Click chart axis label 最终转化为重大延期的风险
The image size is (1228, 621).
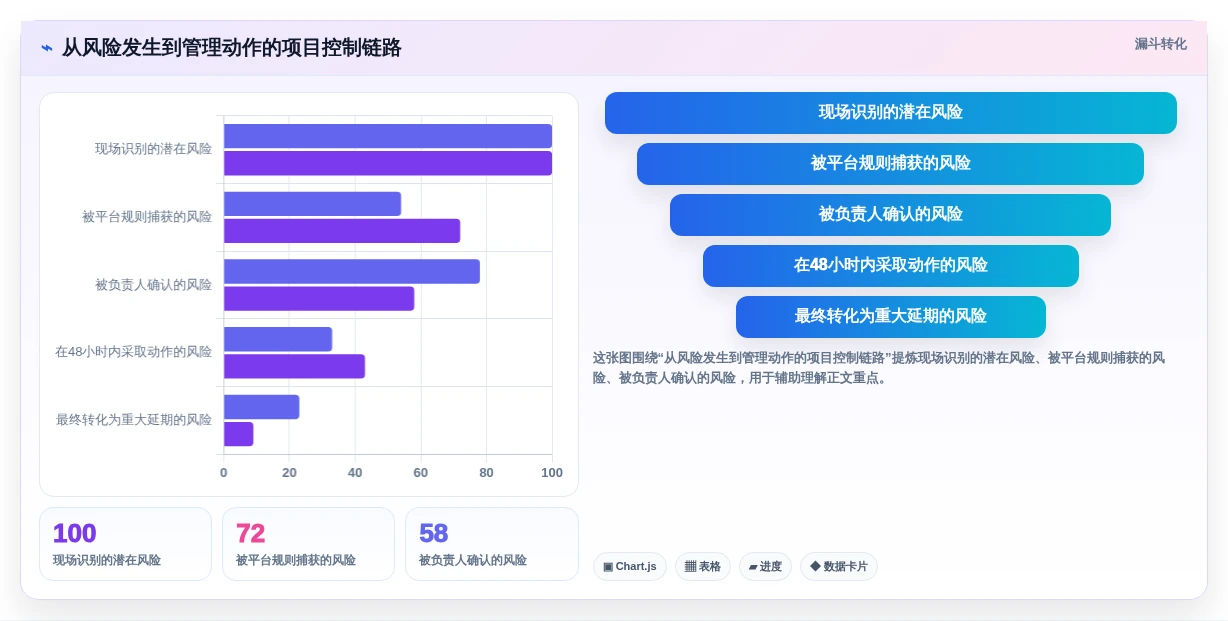[x=134, y=420]
